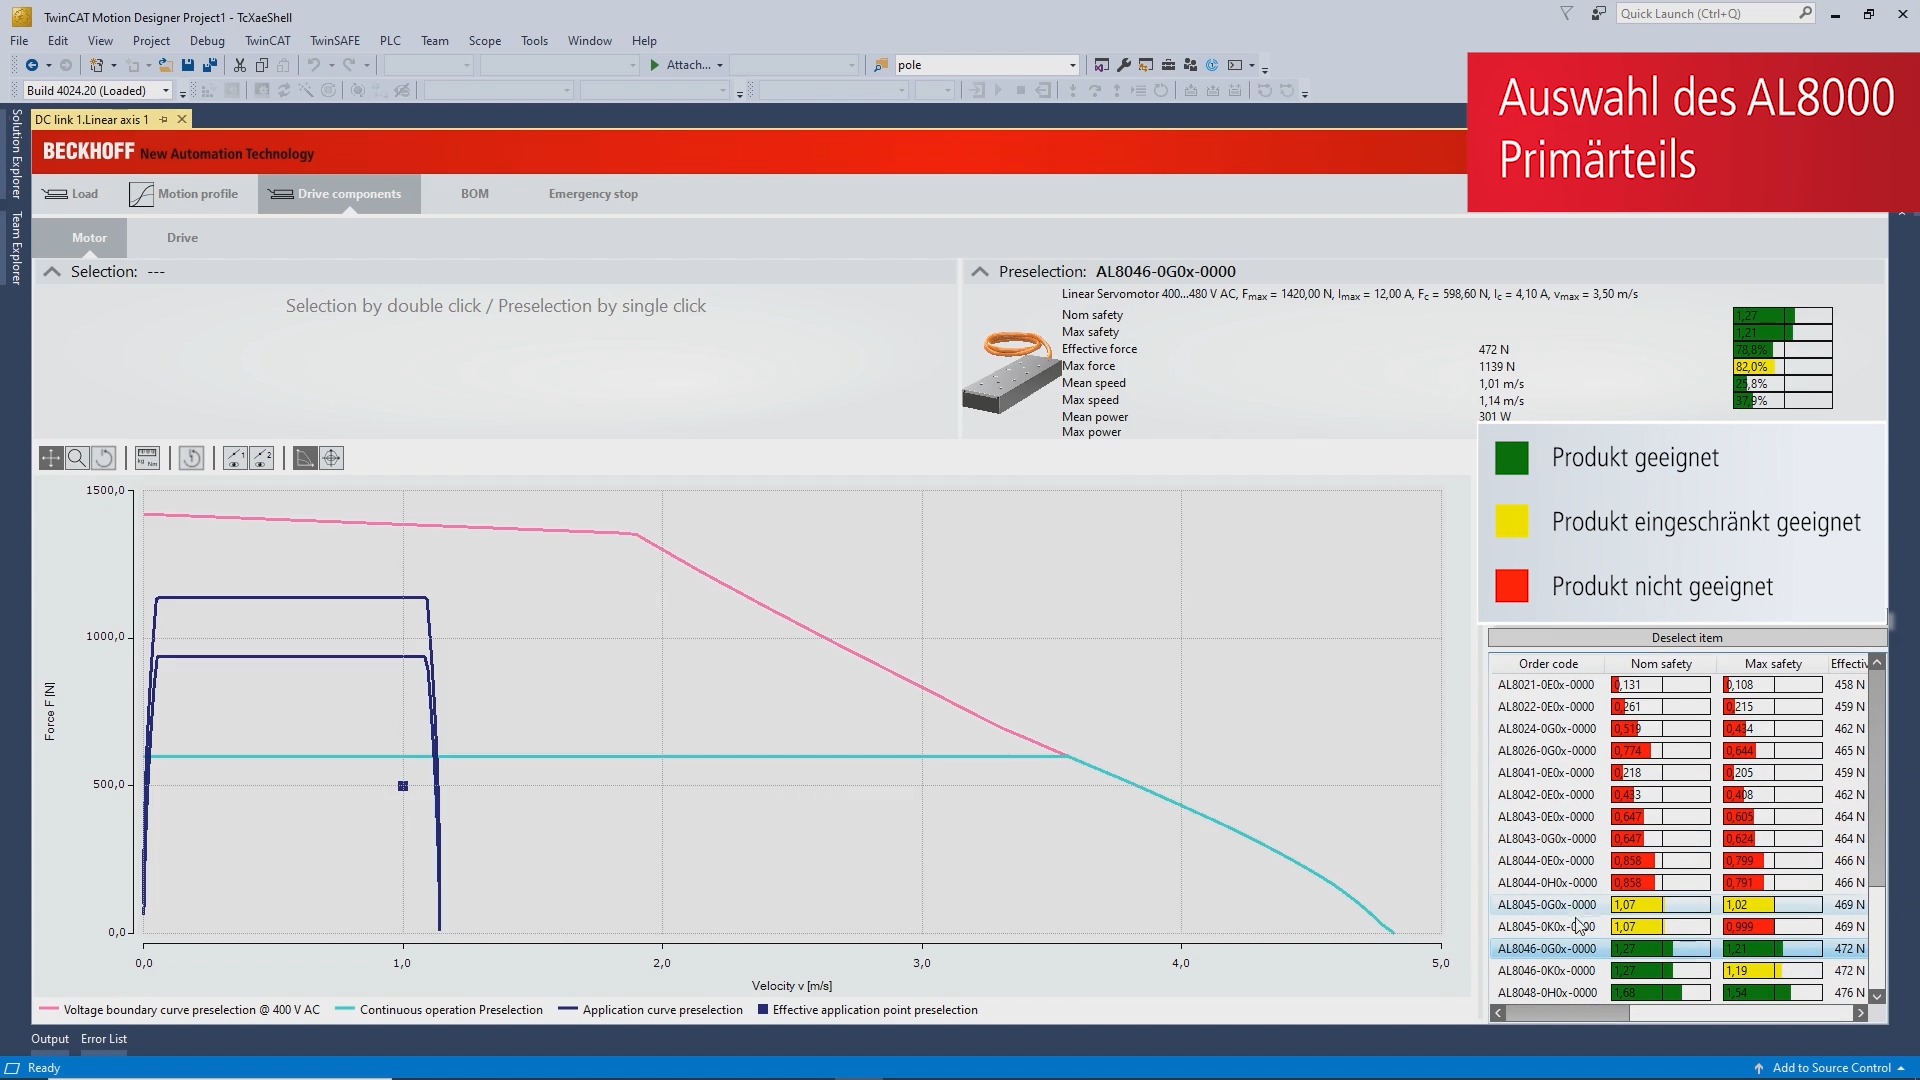
Task: Activate the magnifier zoom tool
Action: click(x=77, y=458)
